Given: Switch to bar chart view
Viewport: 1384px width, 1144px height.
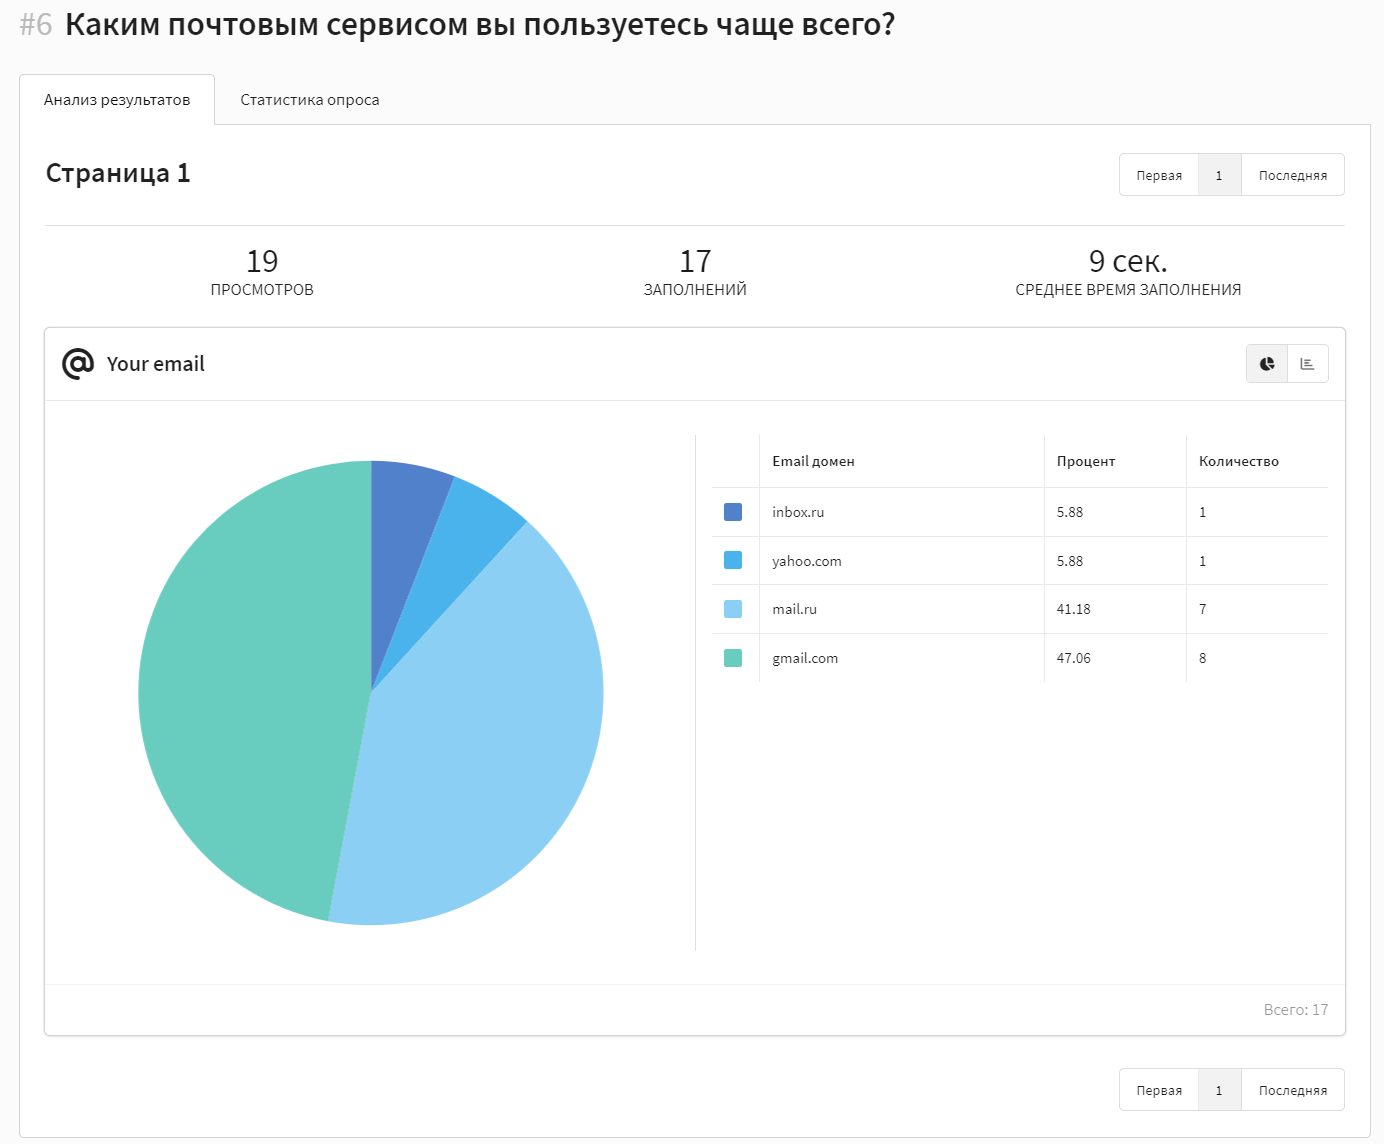Looking at the screenshot, I should (x=1308, y=364).
